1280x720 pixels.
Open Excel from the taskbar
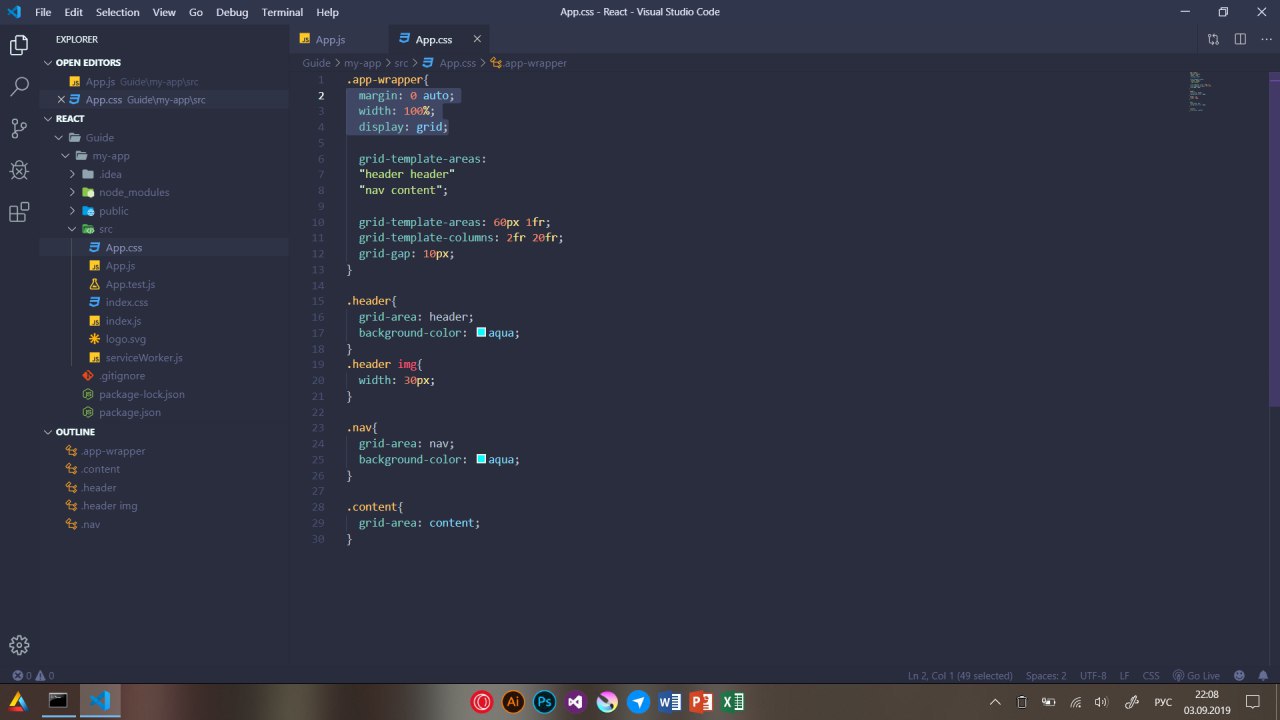pyautogui.click(x=732, y=702)
